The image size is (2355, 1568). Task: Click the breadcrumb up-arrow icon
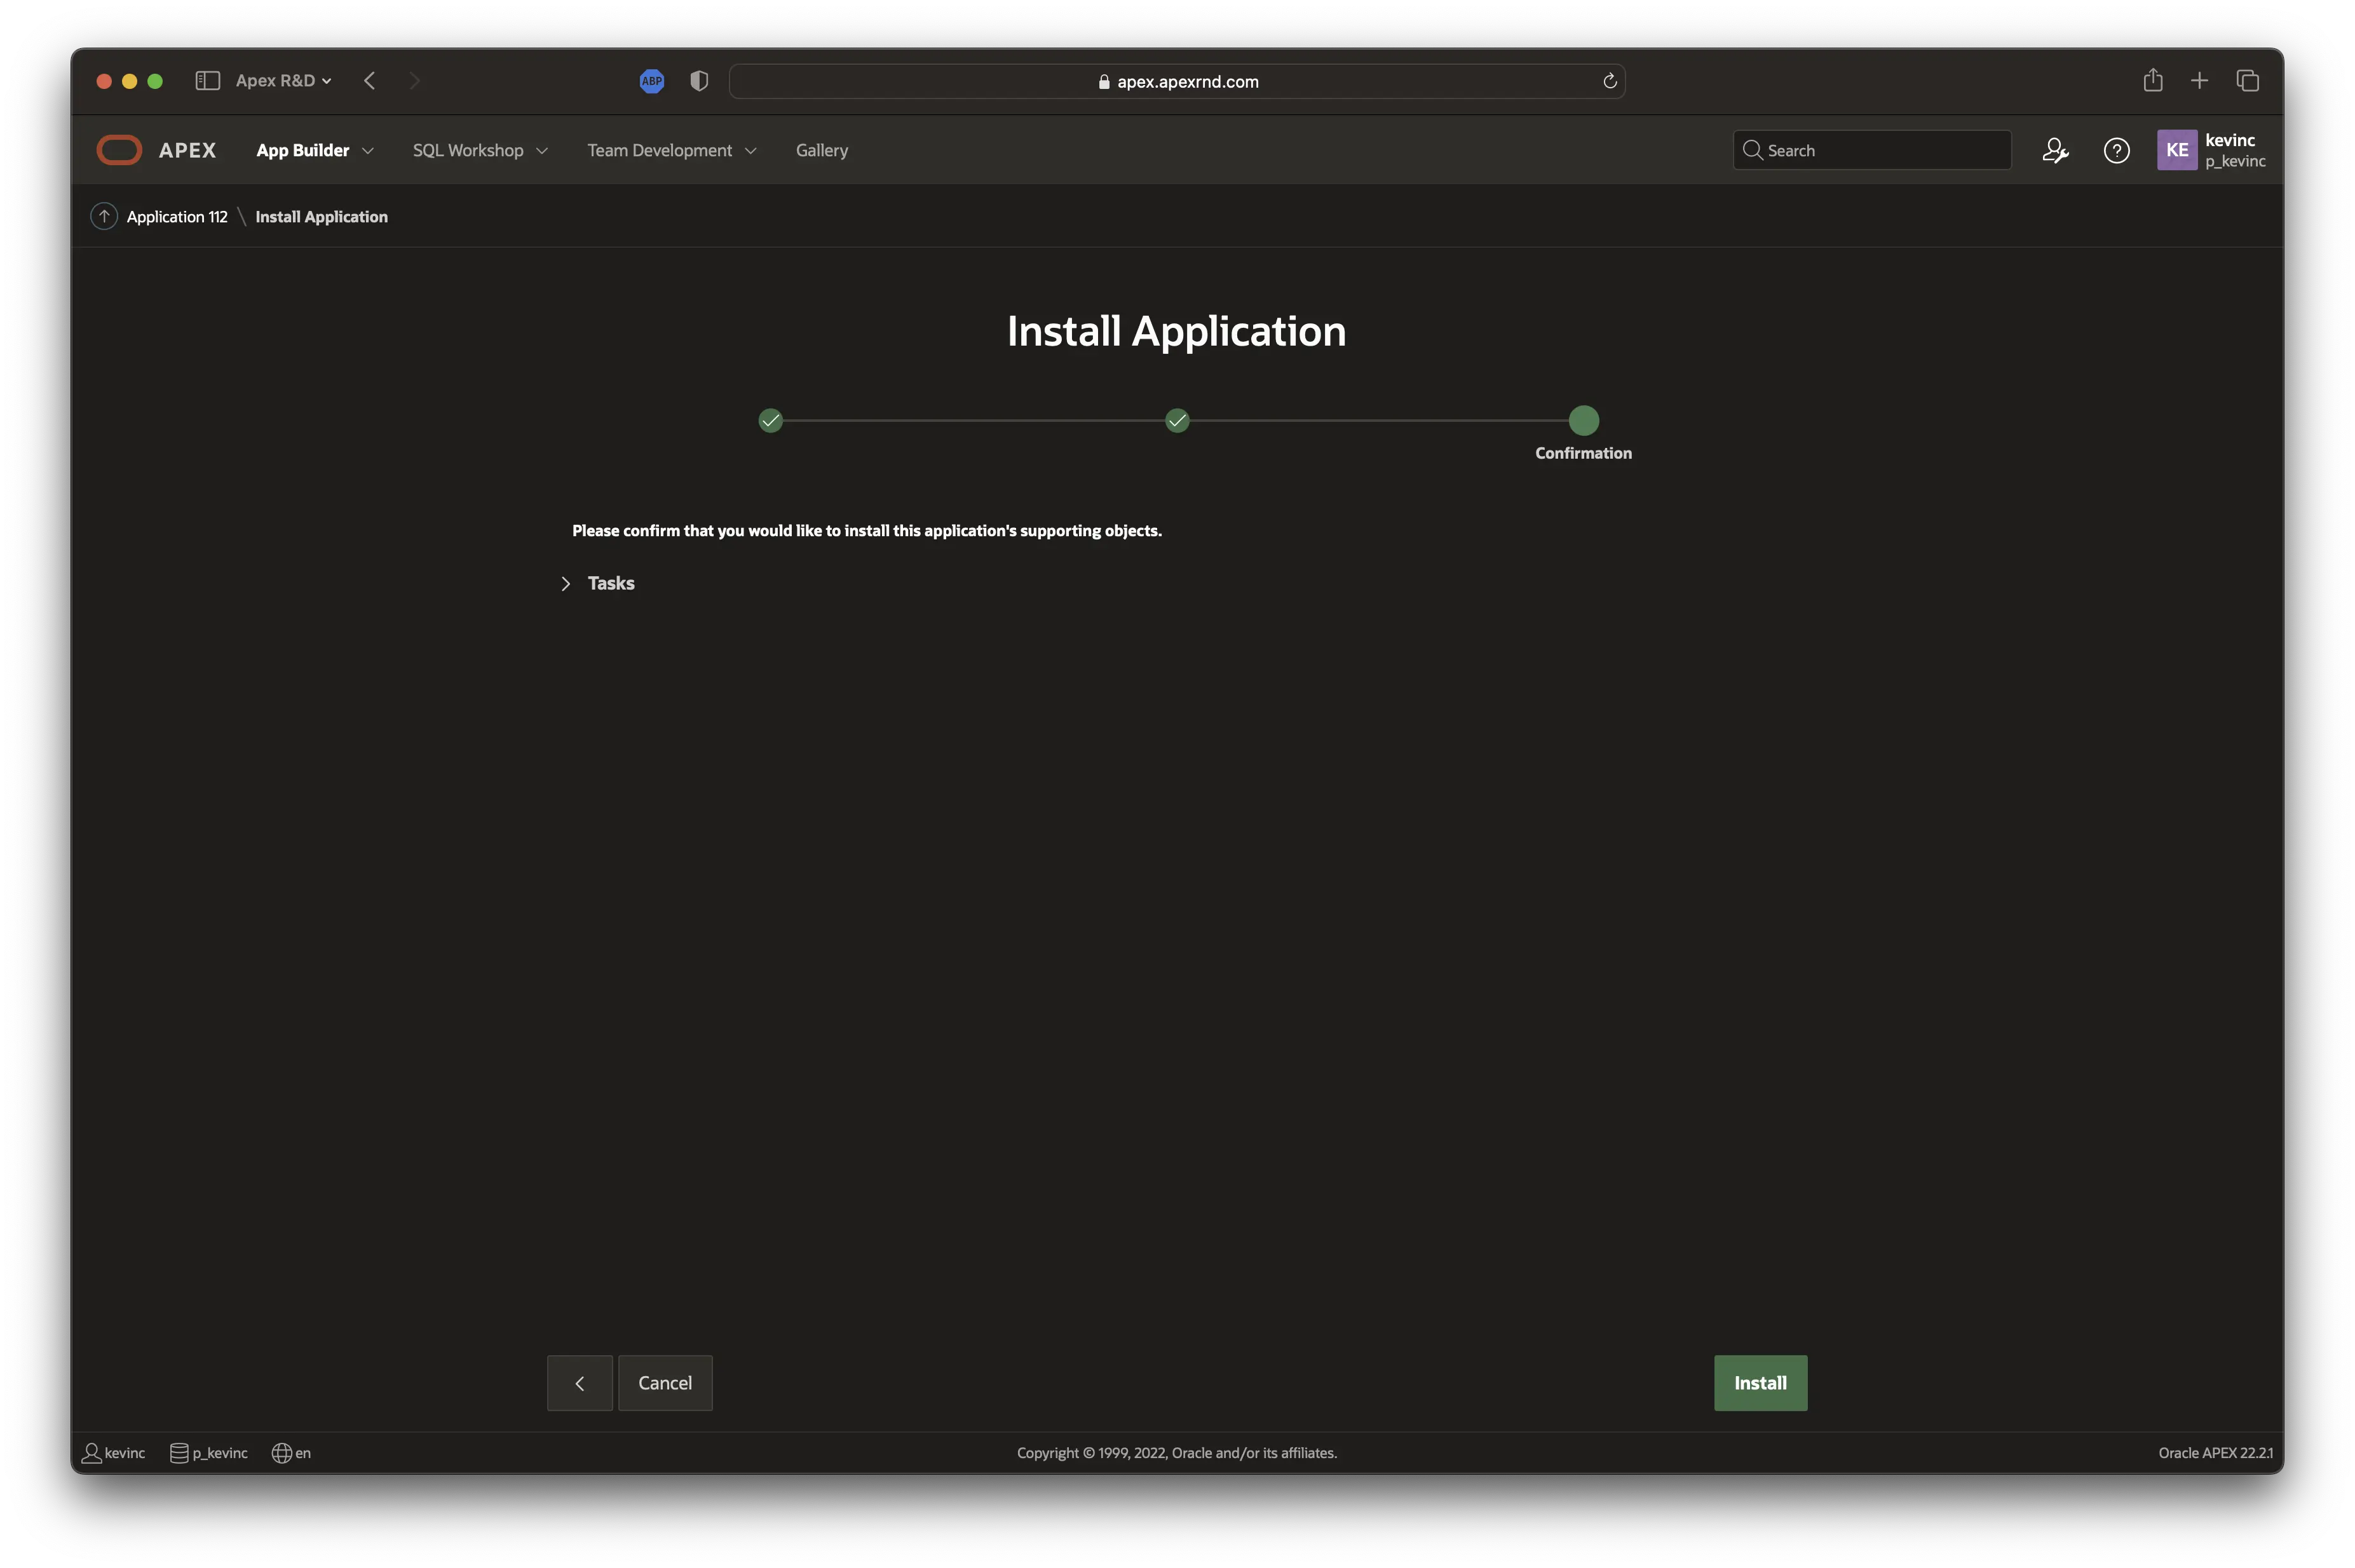(x=104, y=216)
